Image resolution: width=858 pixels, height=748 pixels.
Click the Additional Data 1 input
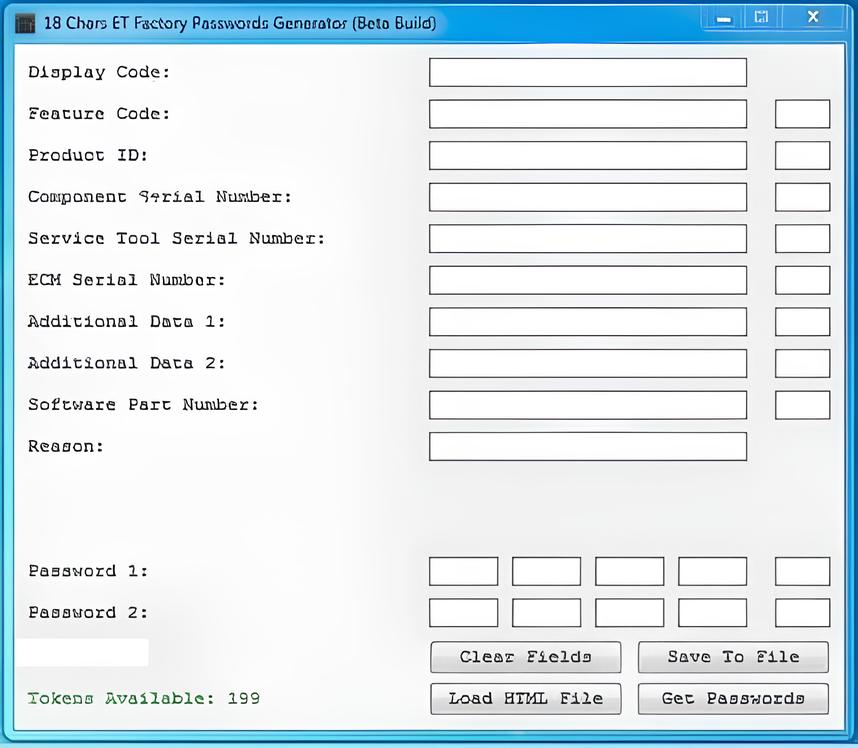tap(587, 321)
